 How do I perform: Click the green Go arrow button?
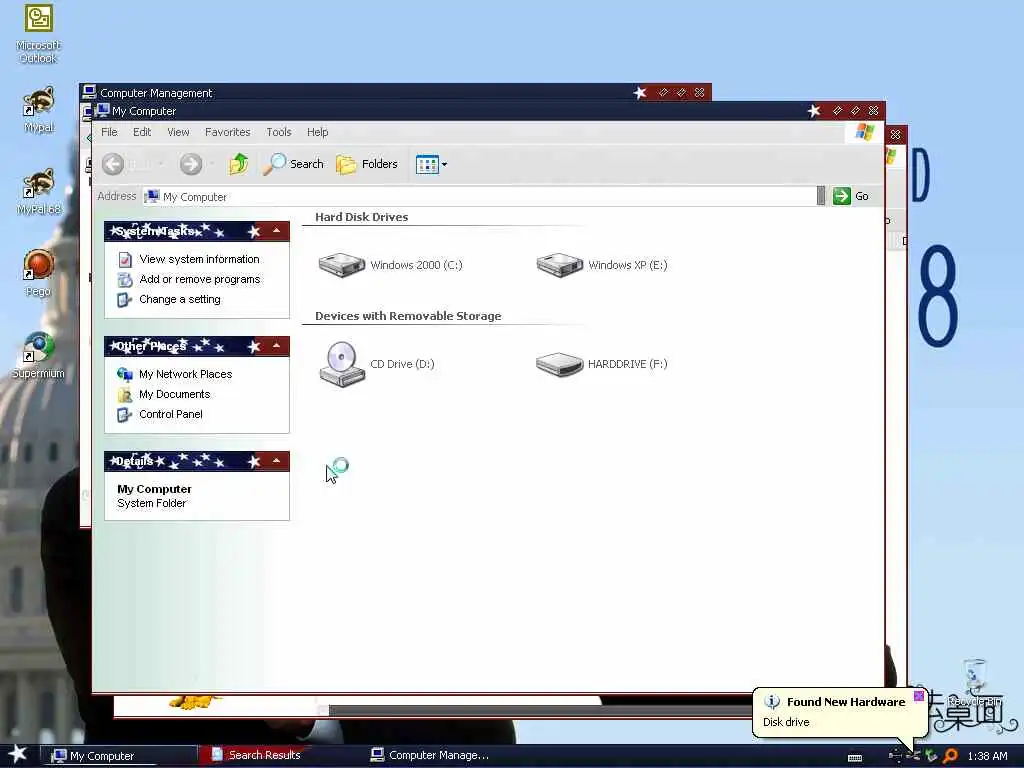click(x=842, y=196)
